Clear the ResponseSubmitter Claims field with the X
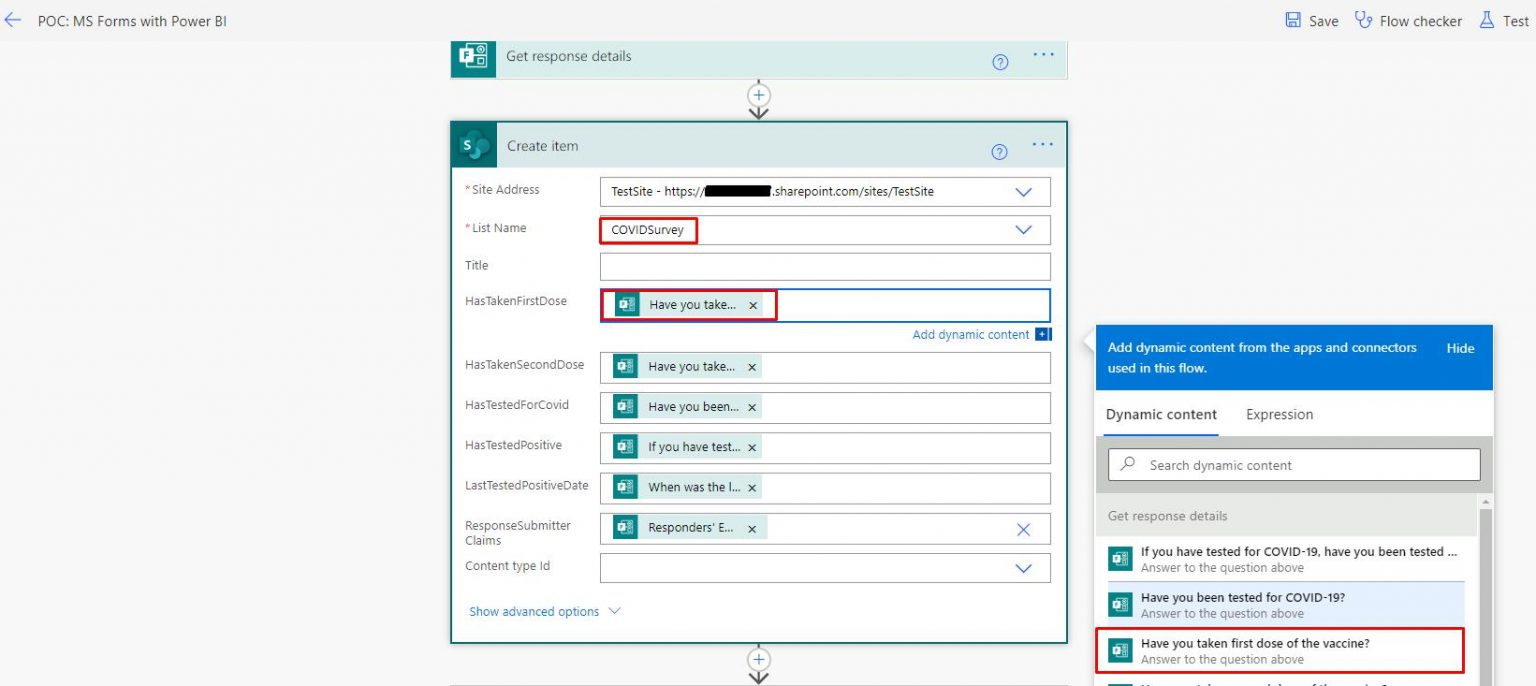This screenshot has width=1536, height=686. pos(1023,528)
